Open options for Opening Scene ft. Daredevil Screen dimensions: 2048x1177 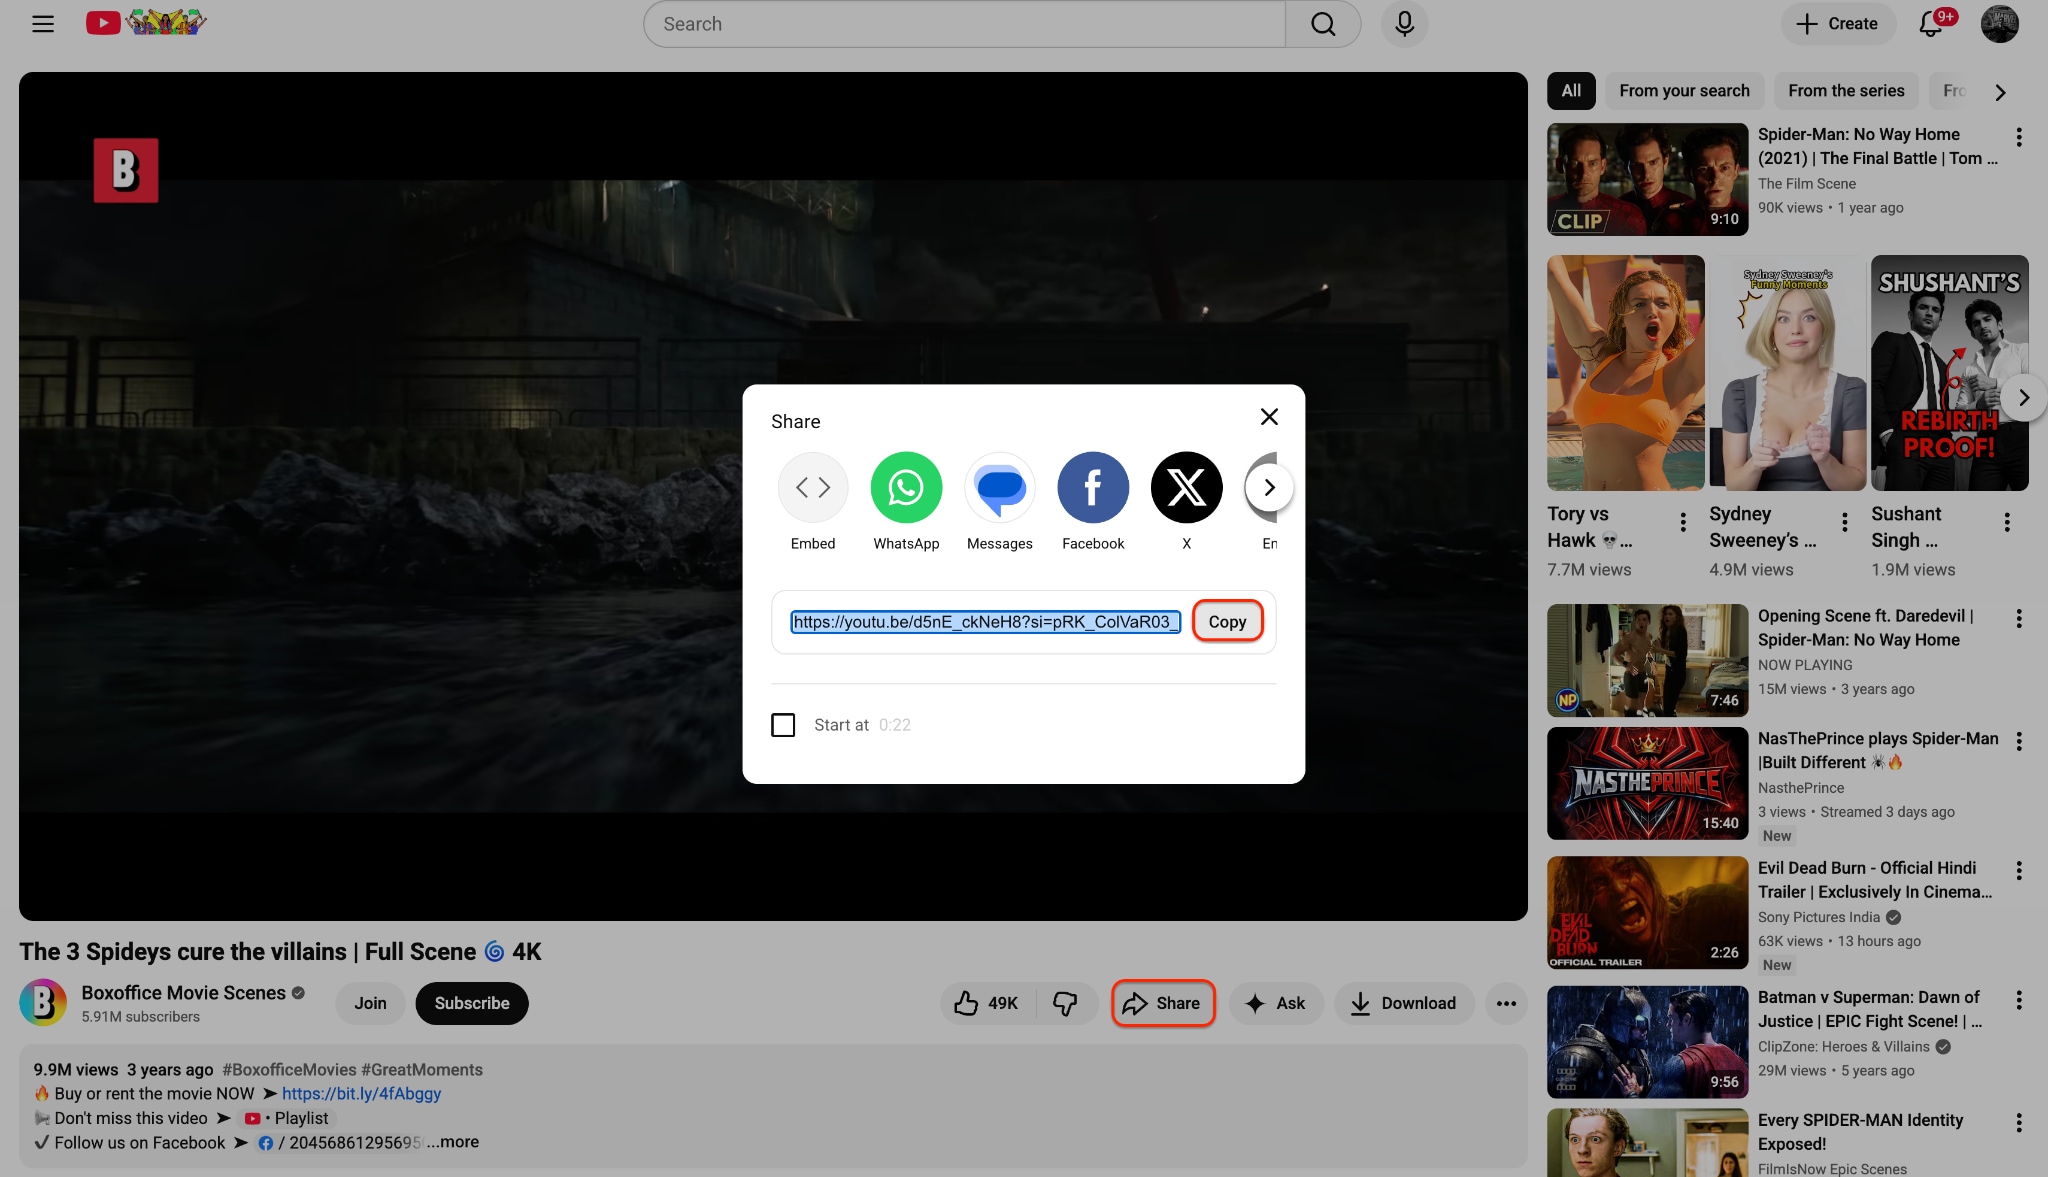pyautogui.click(x=2018, y=619)
